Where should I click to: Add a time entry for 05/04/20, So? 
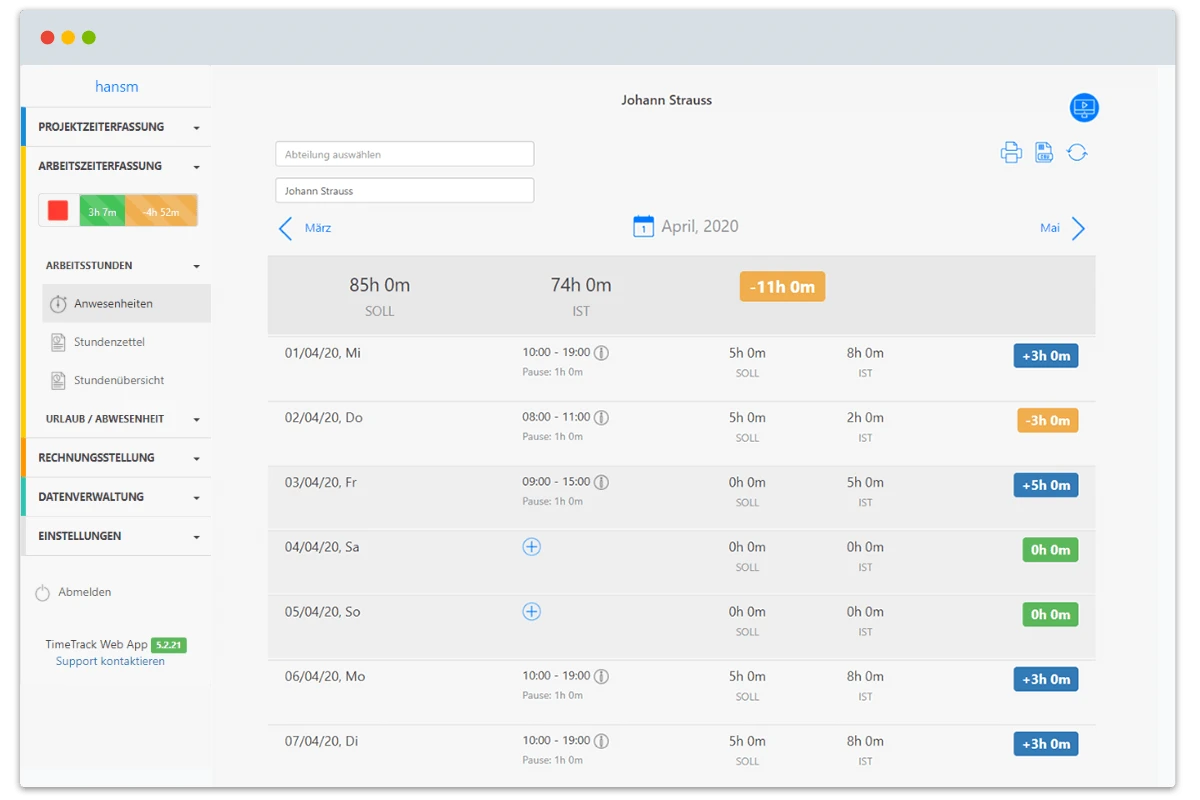click(531, 611)
